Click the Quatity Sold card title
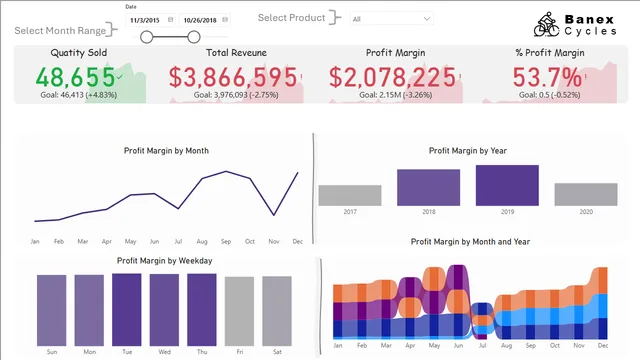This screenshot has width=640, height=360. coord(79,53)
